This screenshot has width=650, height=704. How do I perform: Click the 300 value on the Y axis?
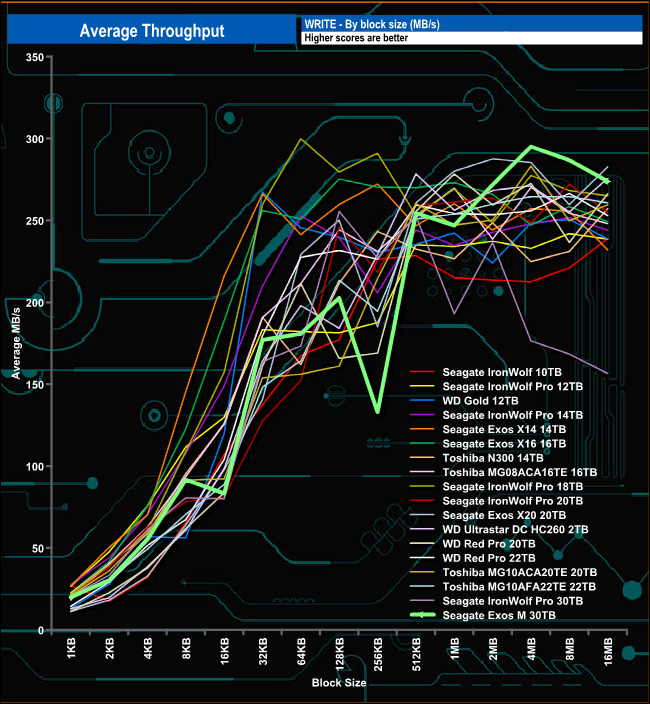click(x=35, y=139)
